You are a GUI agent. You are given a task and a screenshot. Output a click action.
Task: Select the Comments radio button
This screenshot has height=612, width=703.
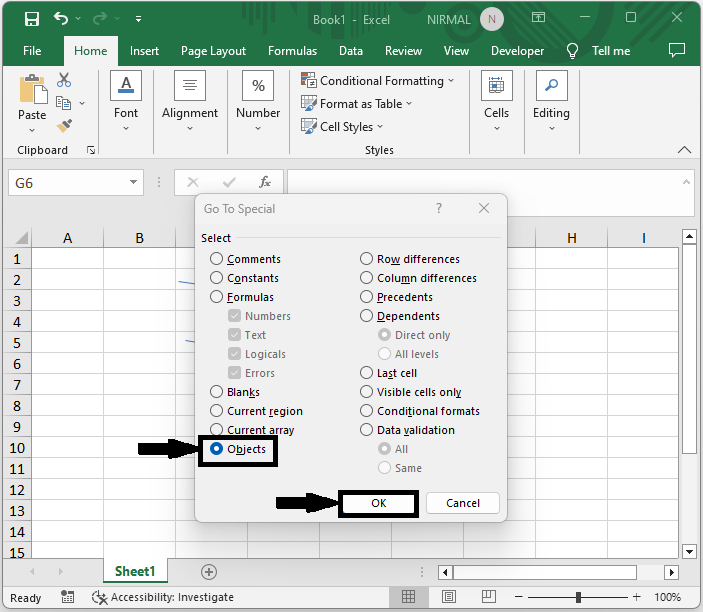(217, 259)
